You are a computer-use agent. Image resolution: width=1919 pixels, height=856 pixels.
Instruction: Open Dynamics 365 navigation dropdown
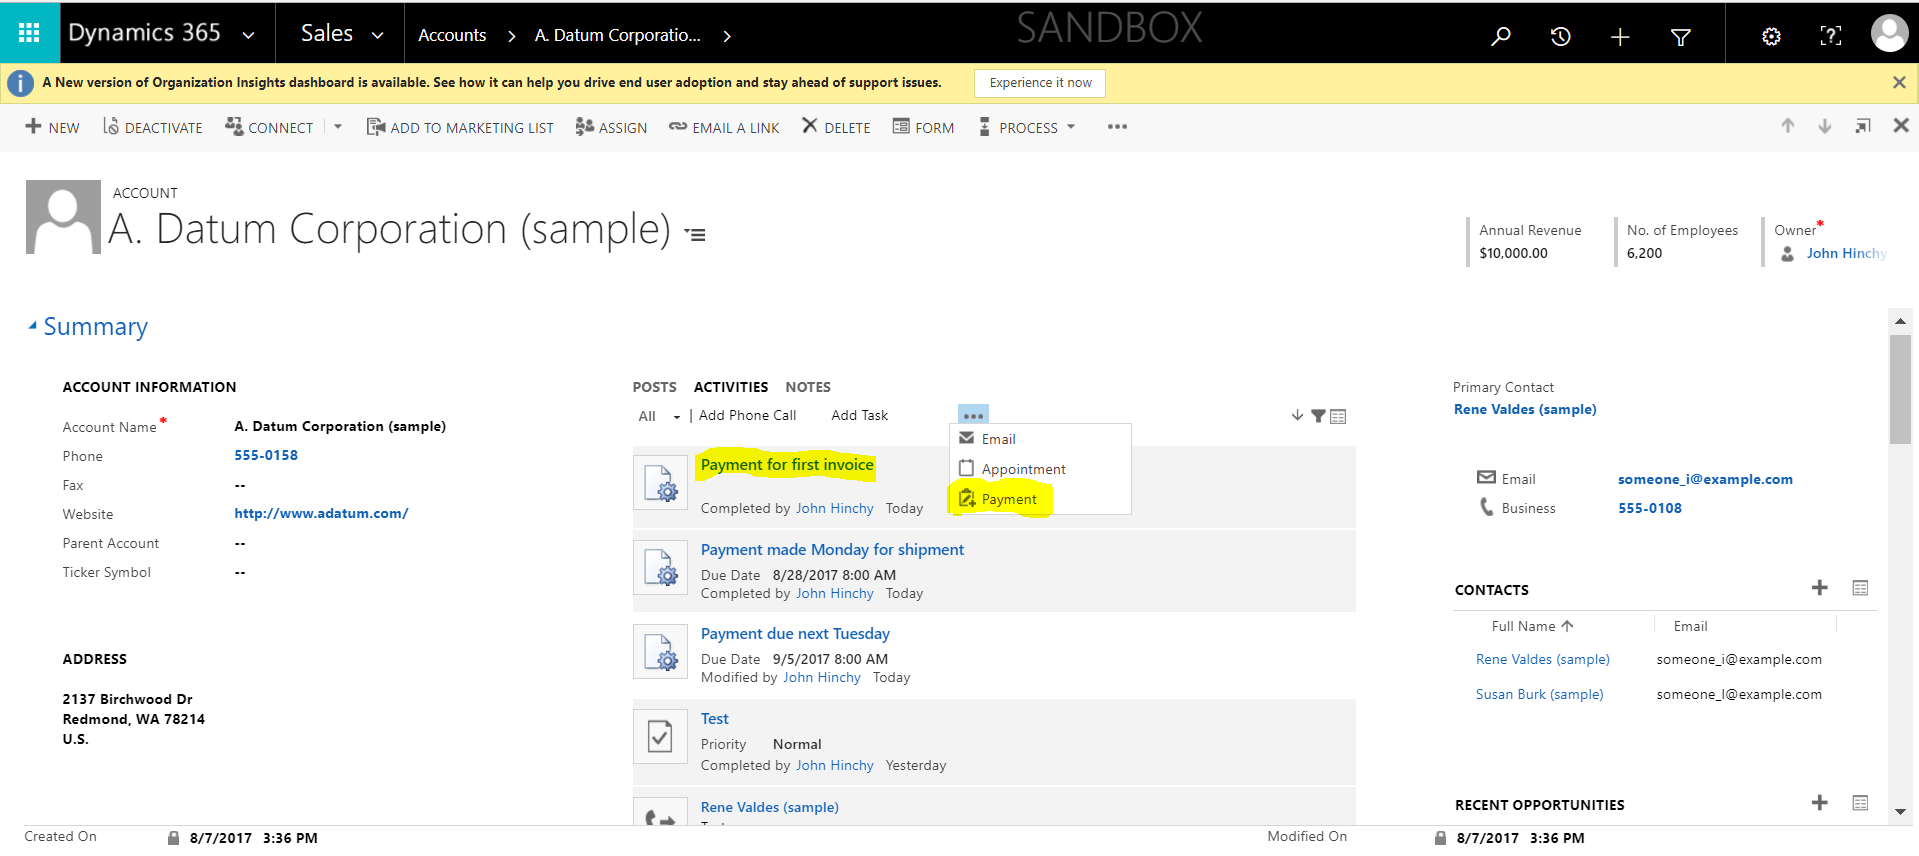tap(248, 35)
